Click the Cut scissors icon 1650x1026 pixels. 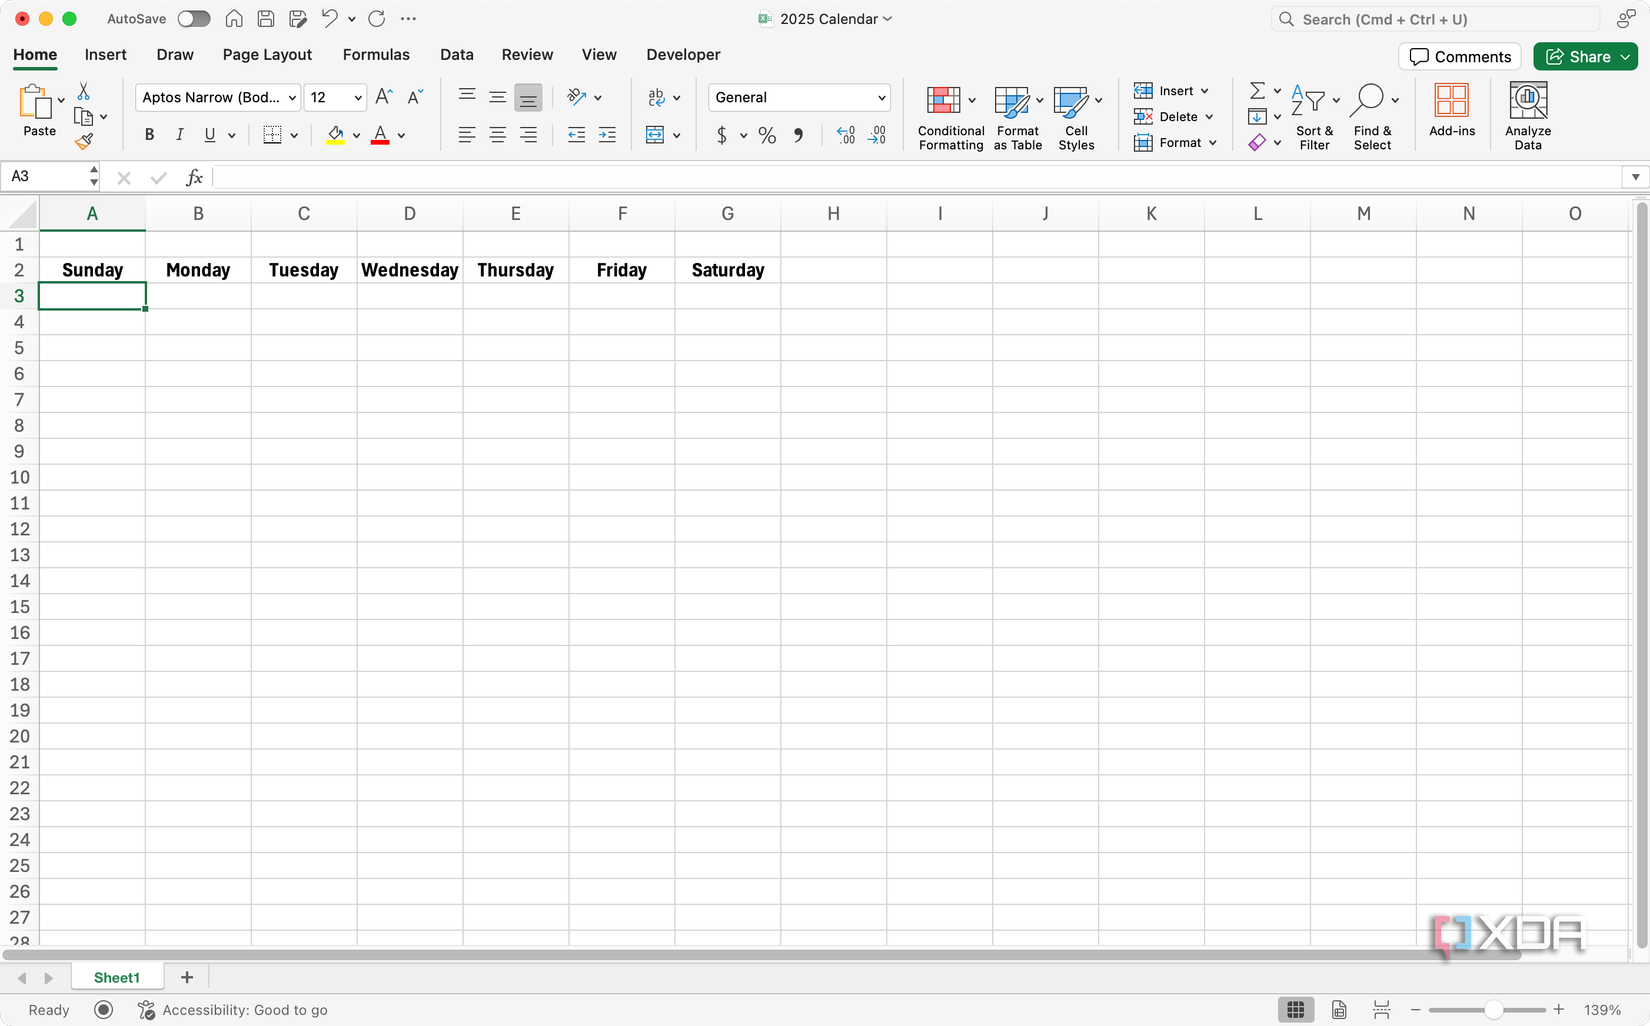click(x=84, y=91)
